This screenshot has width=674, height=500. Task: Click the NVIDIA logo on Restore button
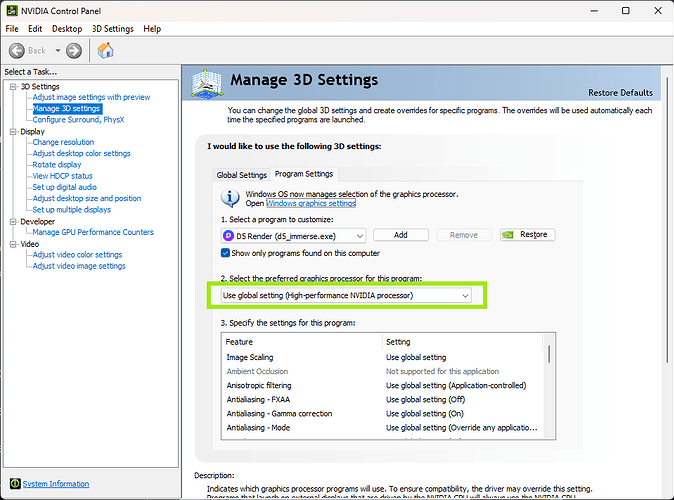(510, 235)
